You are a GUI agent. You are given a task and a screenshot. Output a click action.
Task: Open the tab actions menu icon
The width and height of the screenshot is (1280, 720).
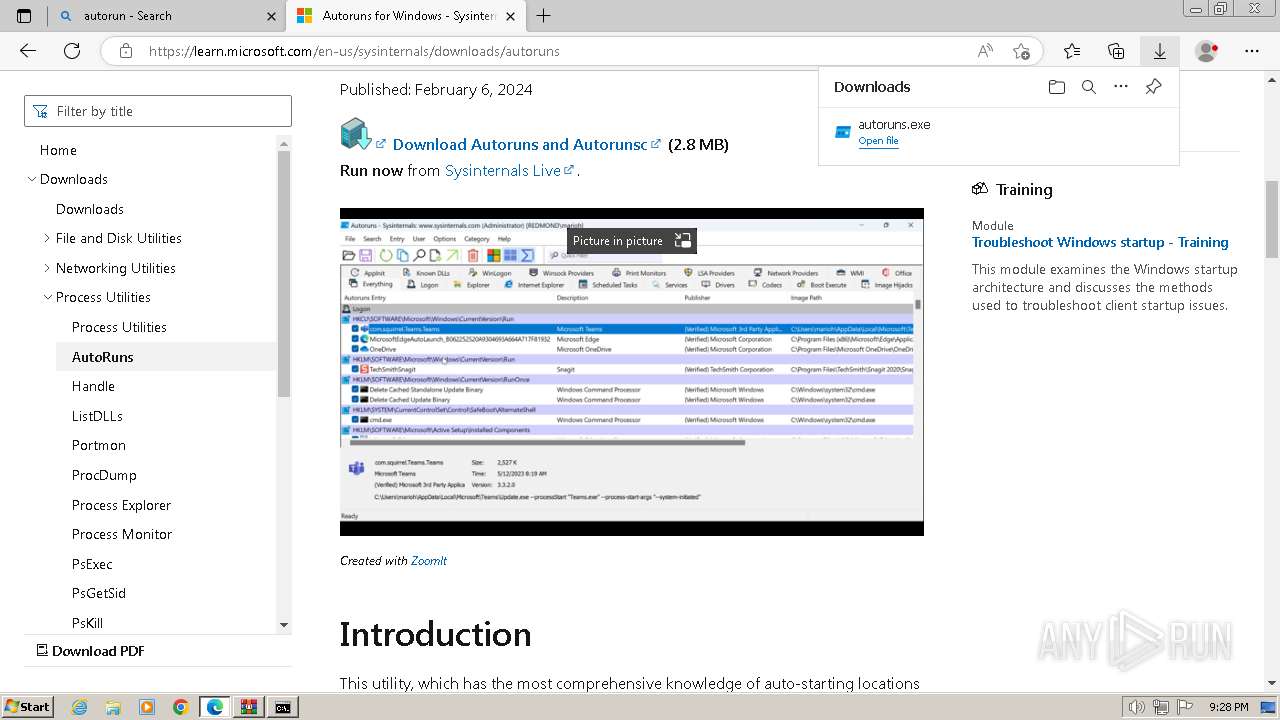(24, 16)
